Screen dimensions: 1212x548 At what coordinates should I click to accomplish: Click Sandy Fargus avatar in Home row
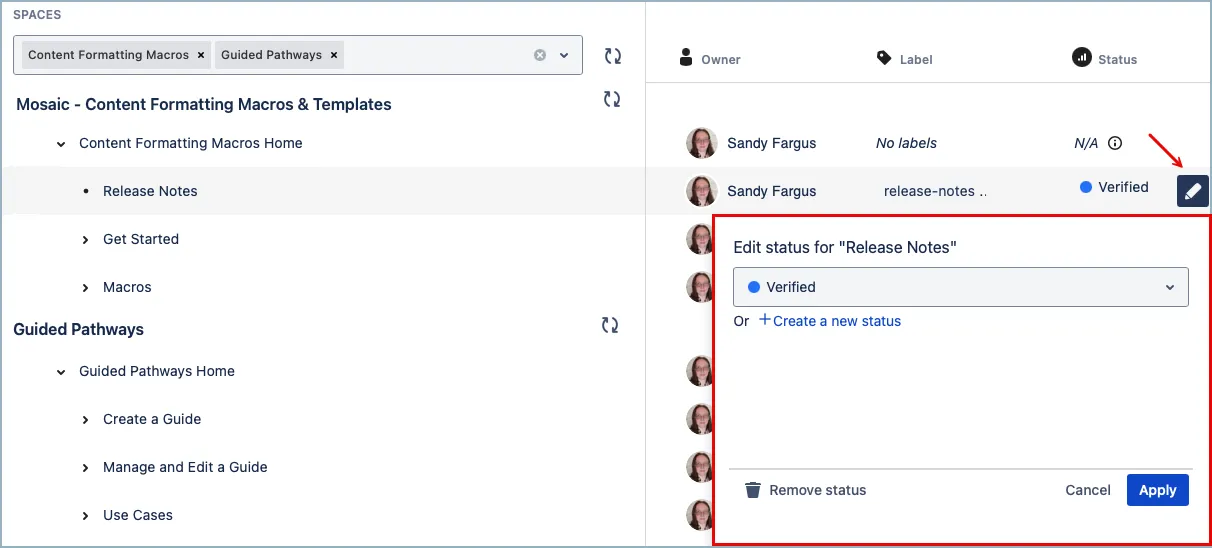click(702, 143)
